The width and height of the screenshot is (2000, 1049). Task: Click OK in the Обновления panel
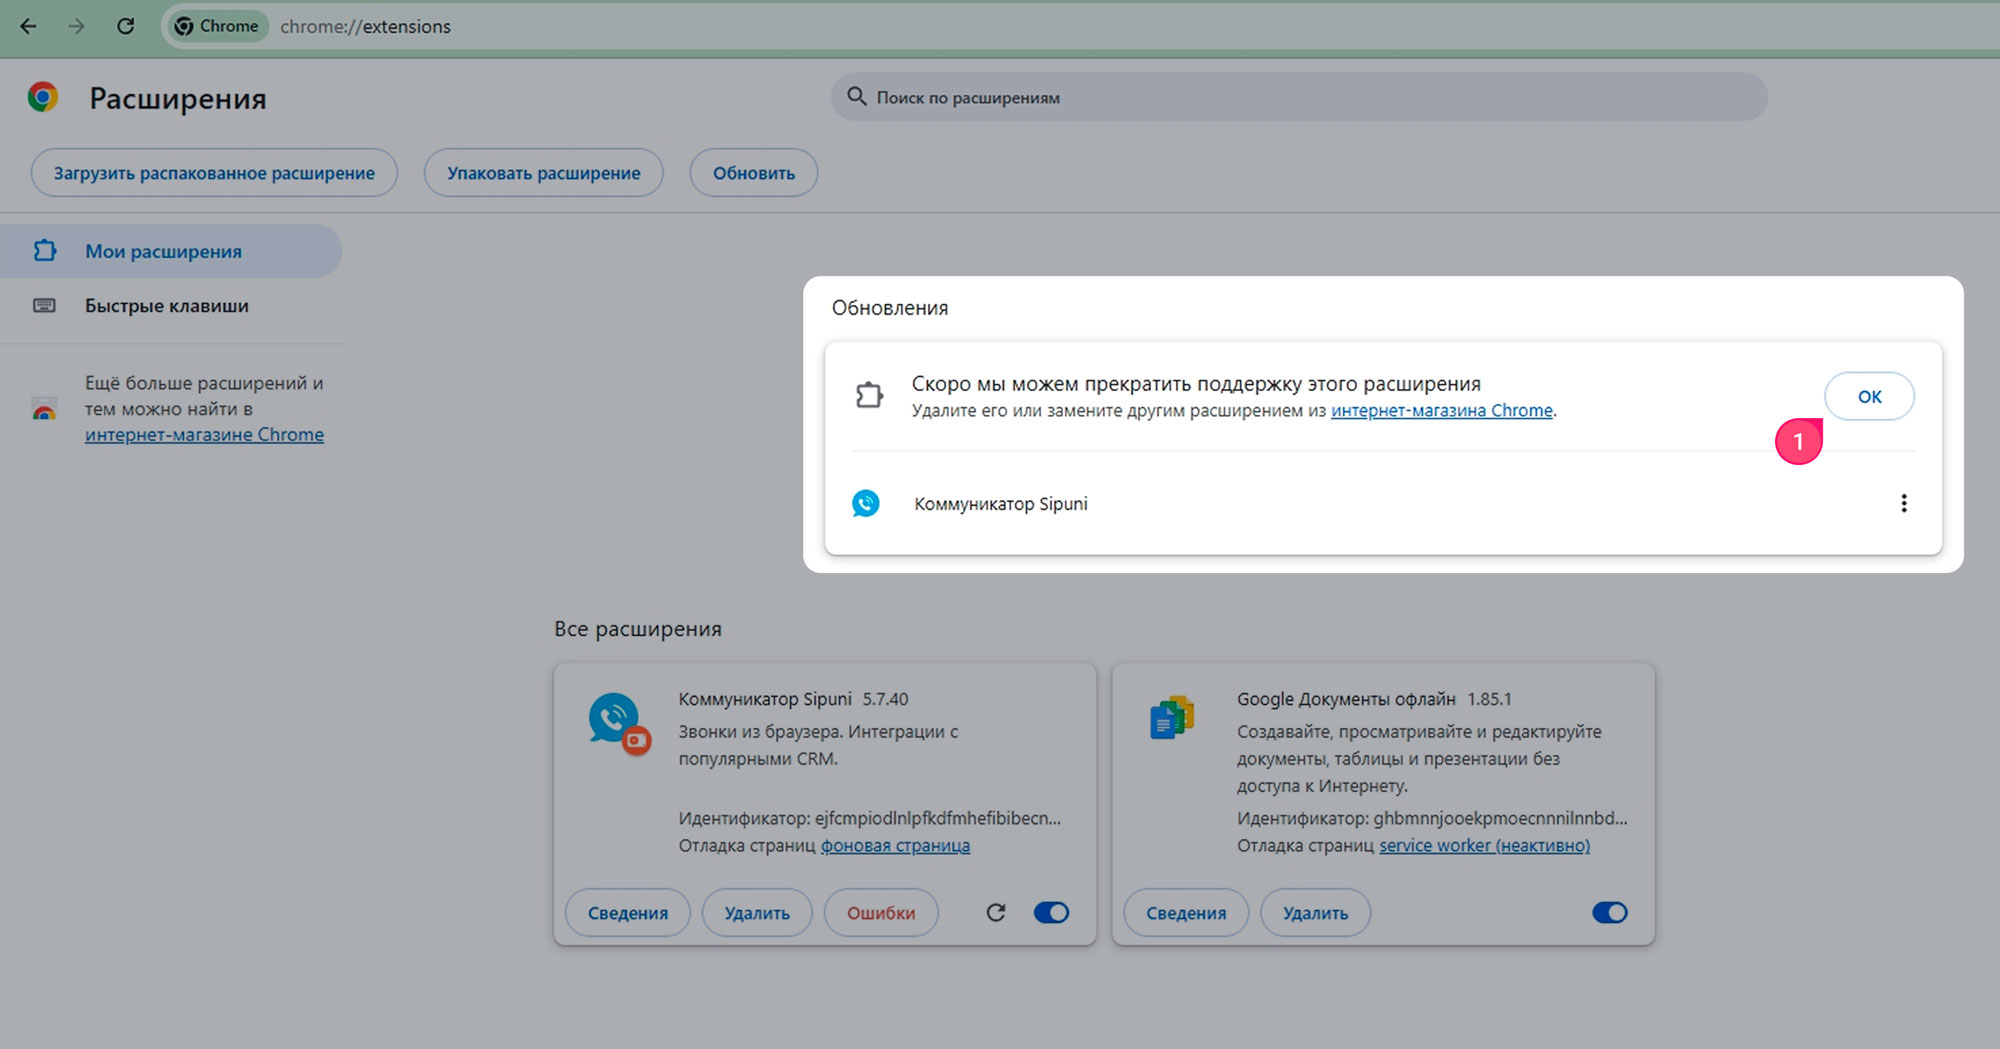click(1869, 396)
